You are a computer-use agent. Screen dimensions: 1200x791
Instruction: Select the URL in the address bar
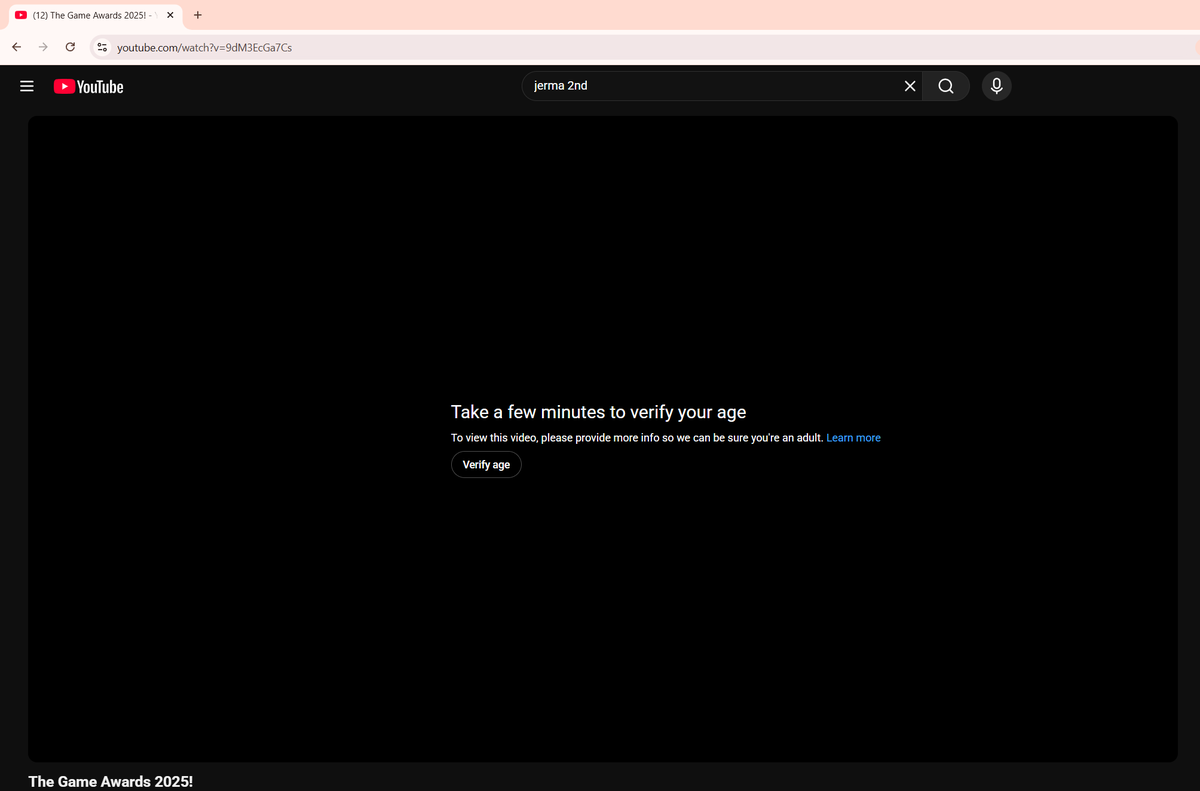205,47
